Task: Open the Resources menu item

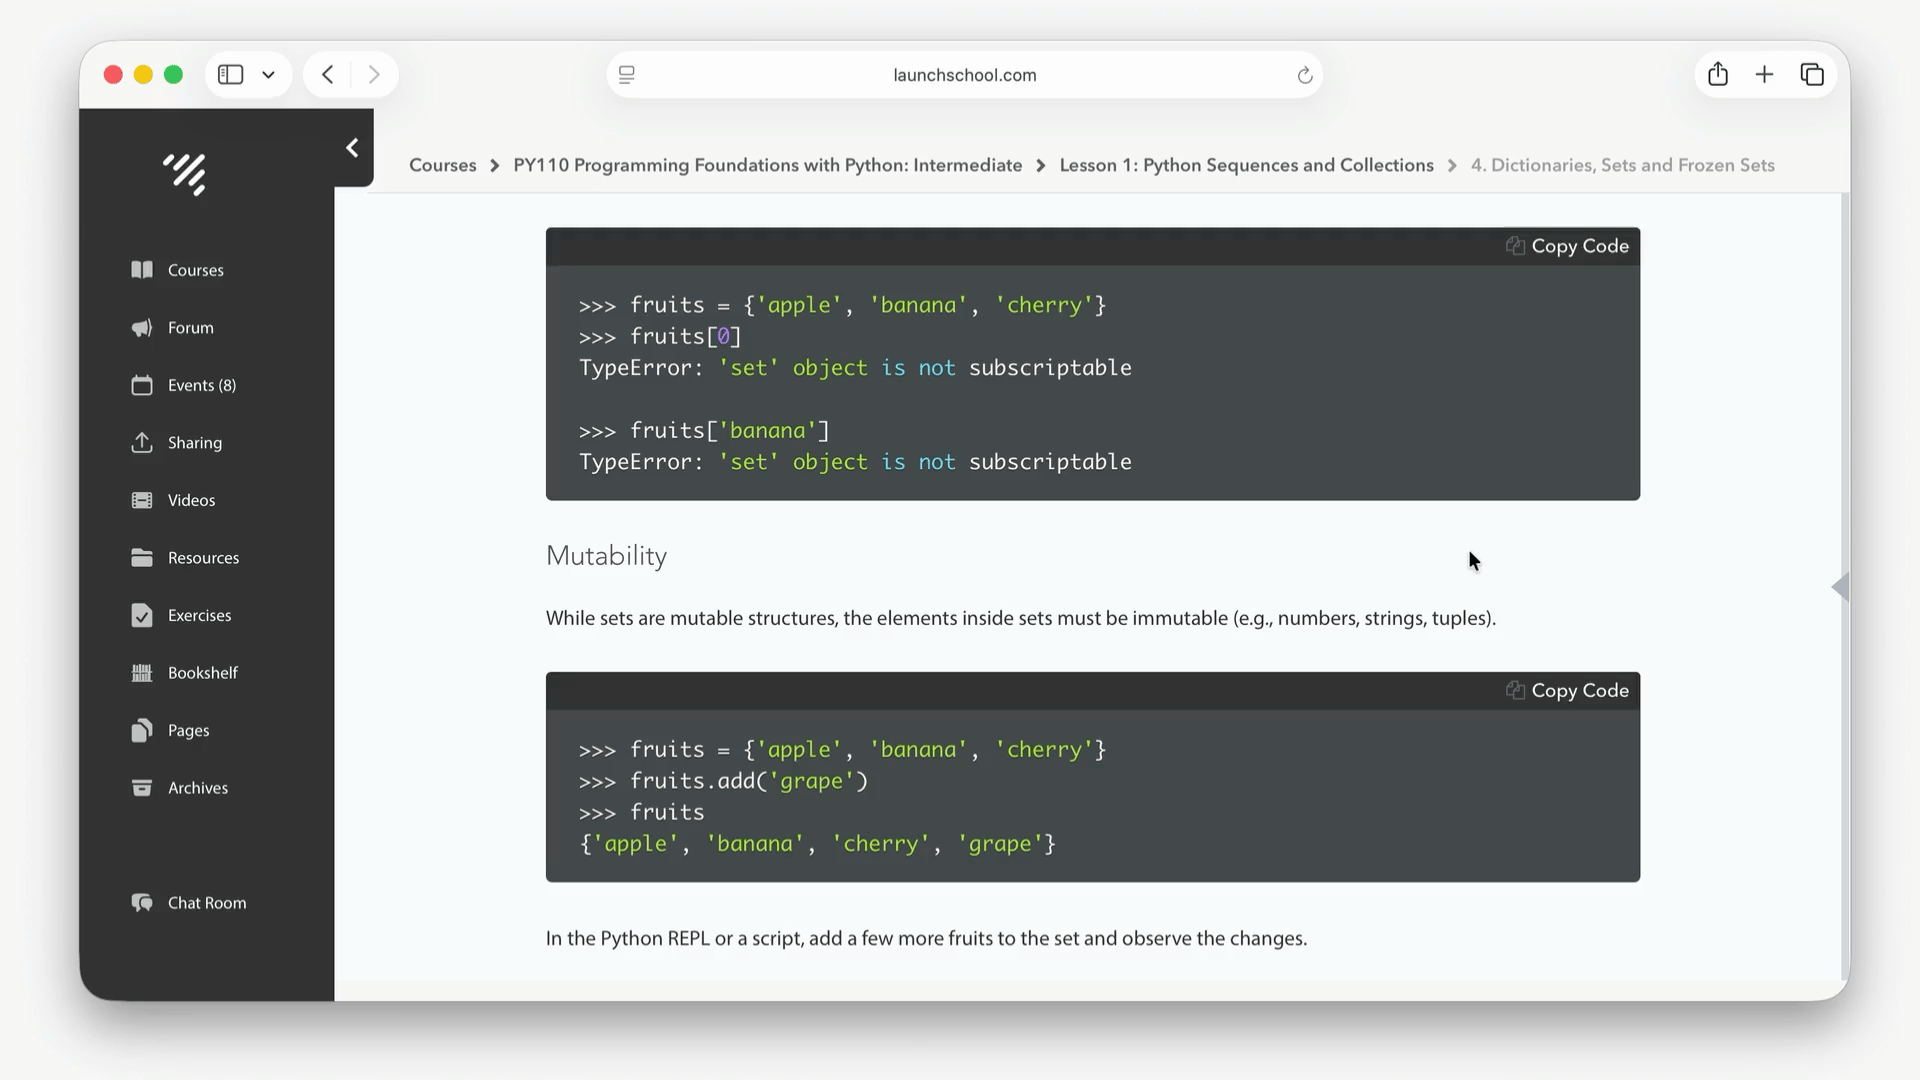Action: (203, 558)
